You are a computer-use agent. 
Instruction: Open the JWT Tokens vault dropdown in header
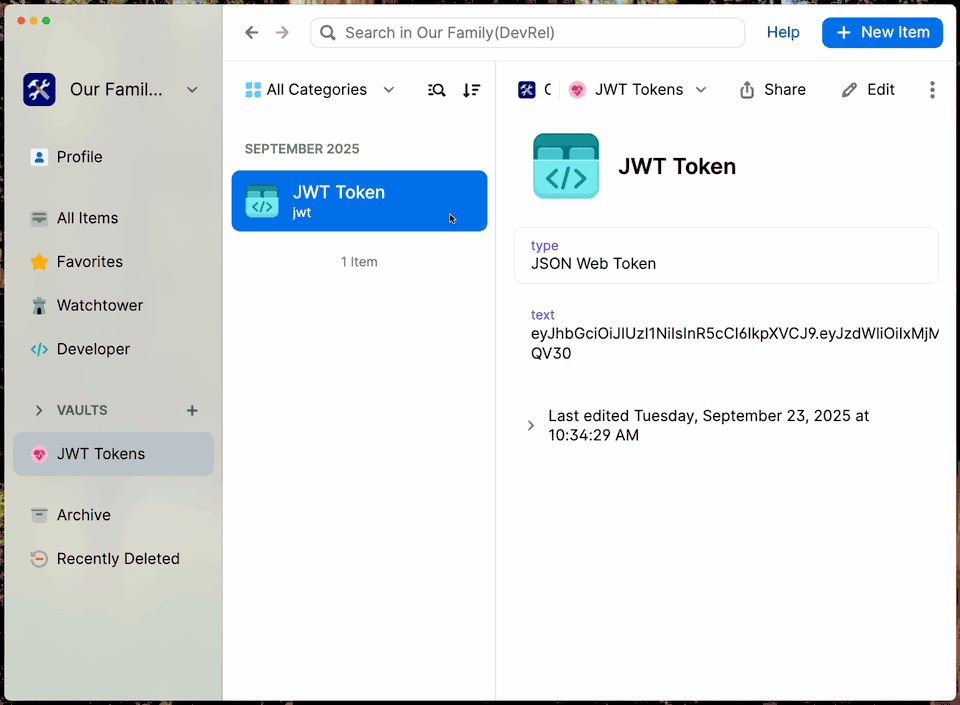point(638,90)
